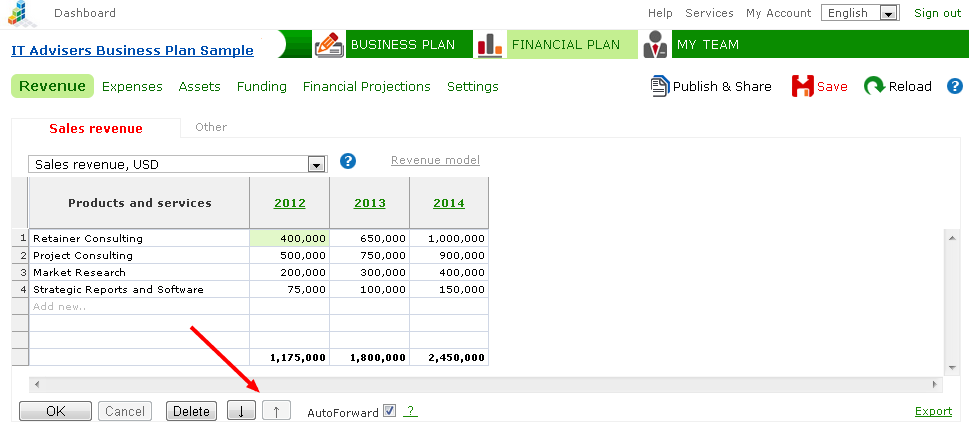Click the 1,800,000 total cell
This screenshot has width=969, height=435.
coord(369,357)
